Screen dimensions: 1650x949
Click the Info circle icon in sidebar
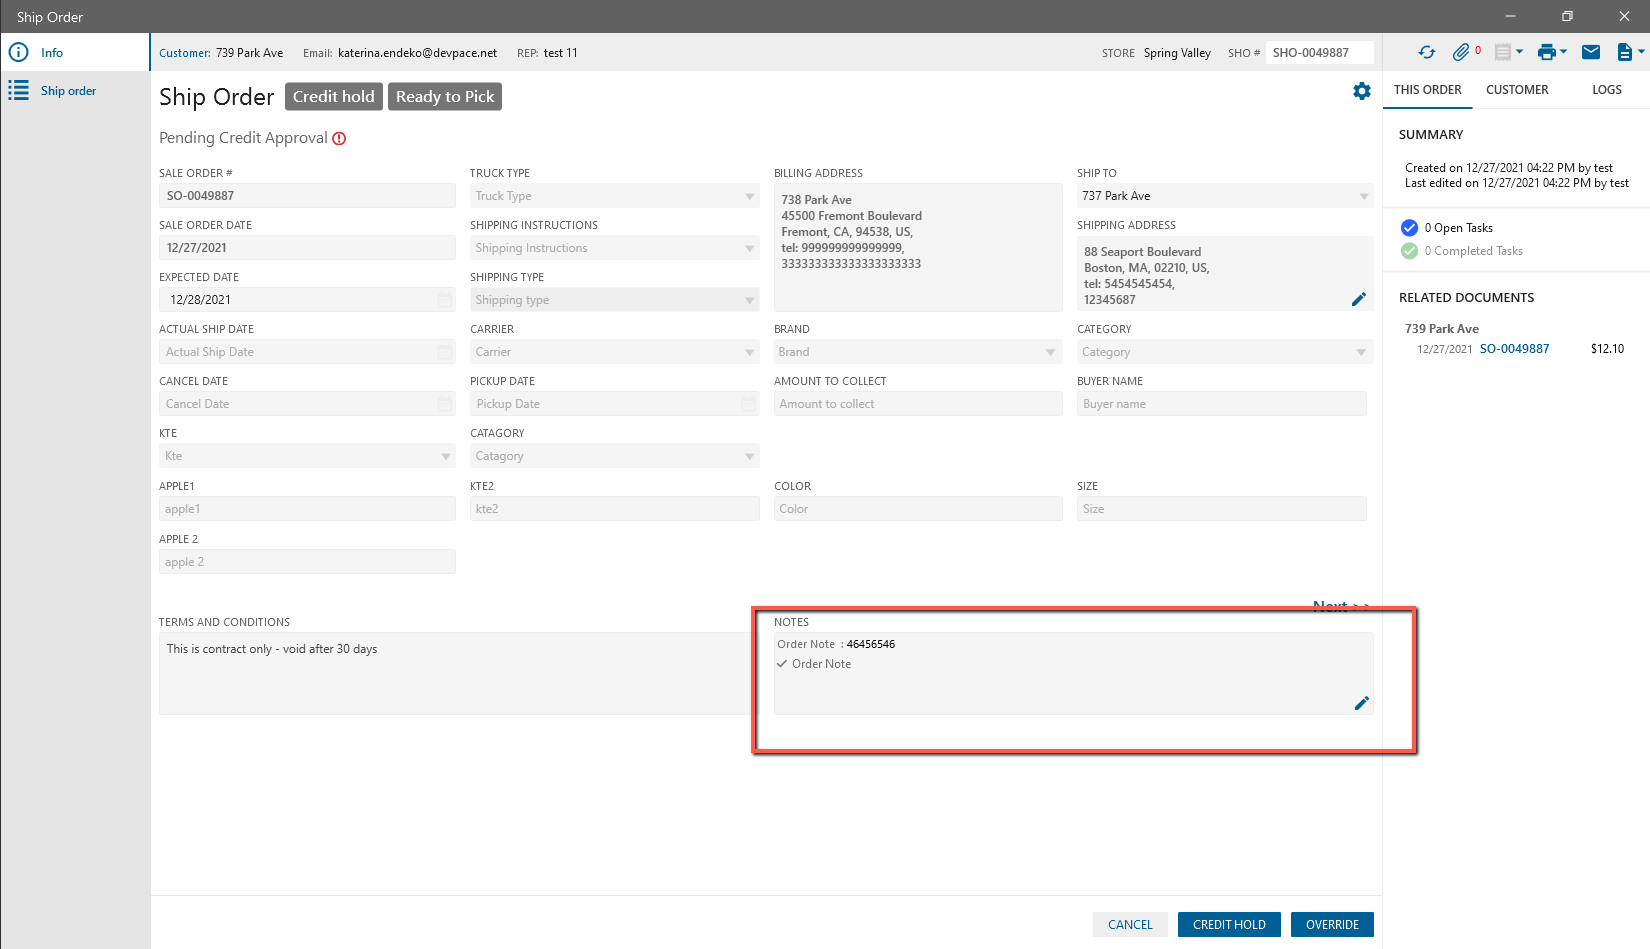pos(19,52)
